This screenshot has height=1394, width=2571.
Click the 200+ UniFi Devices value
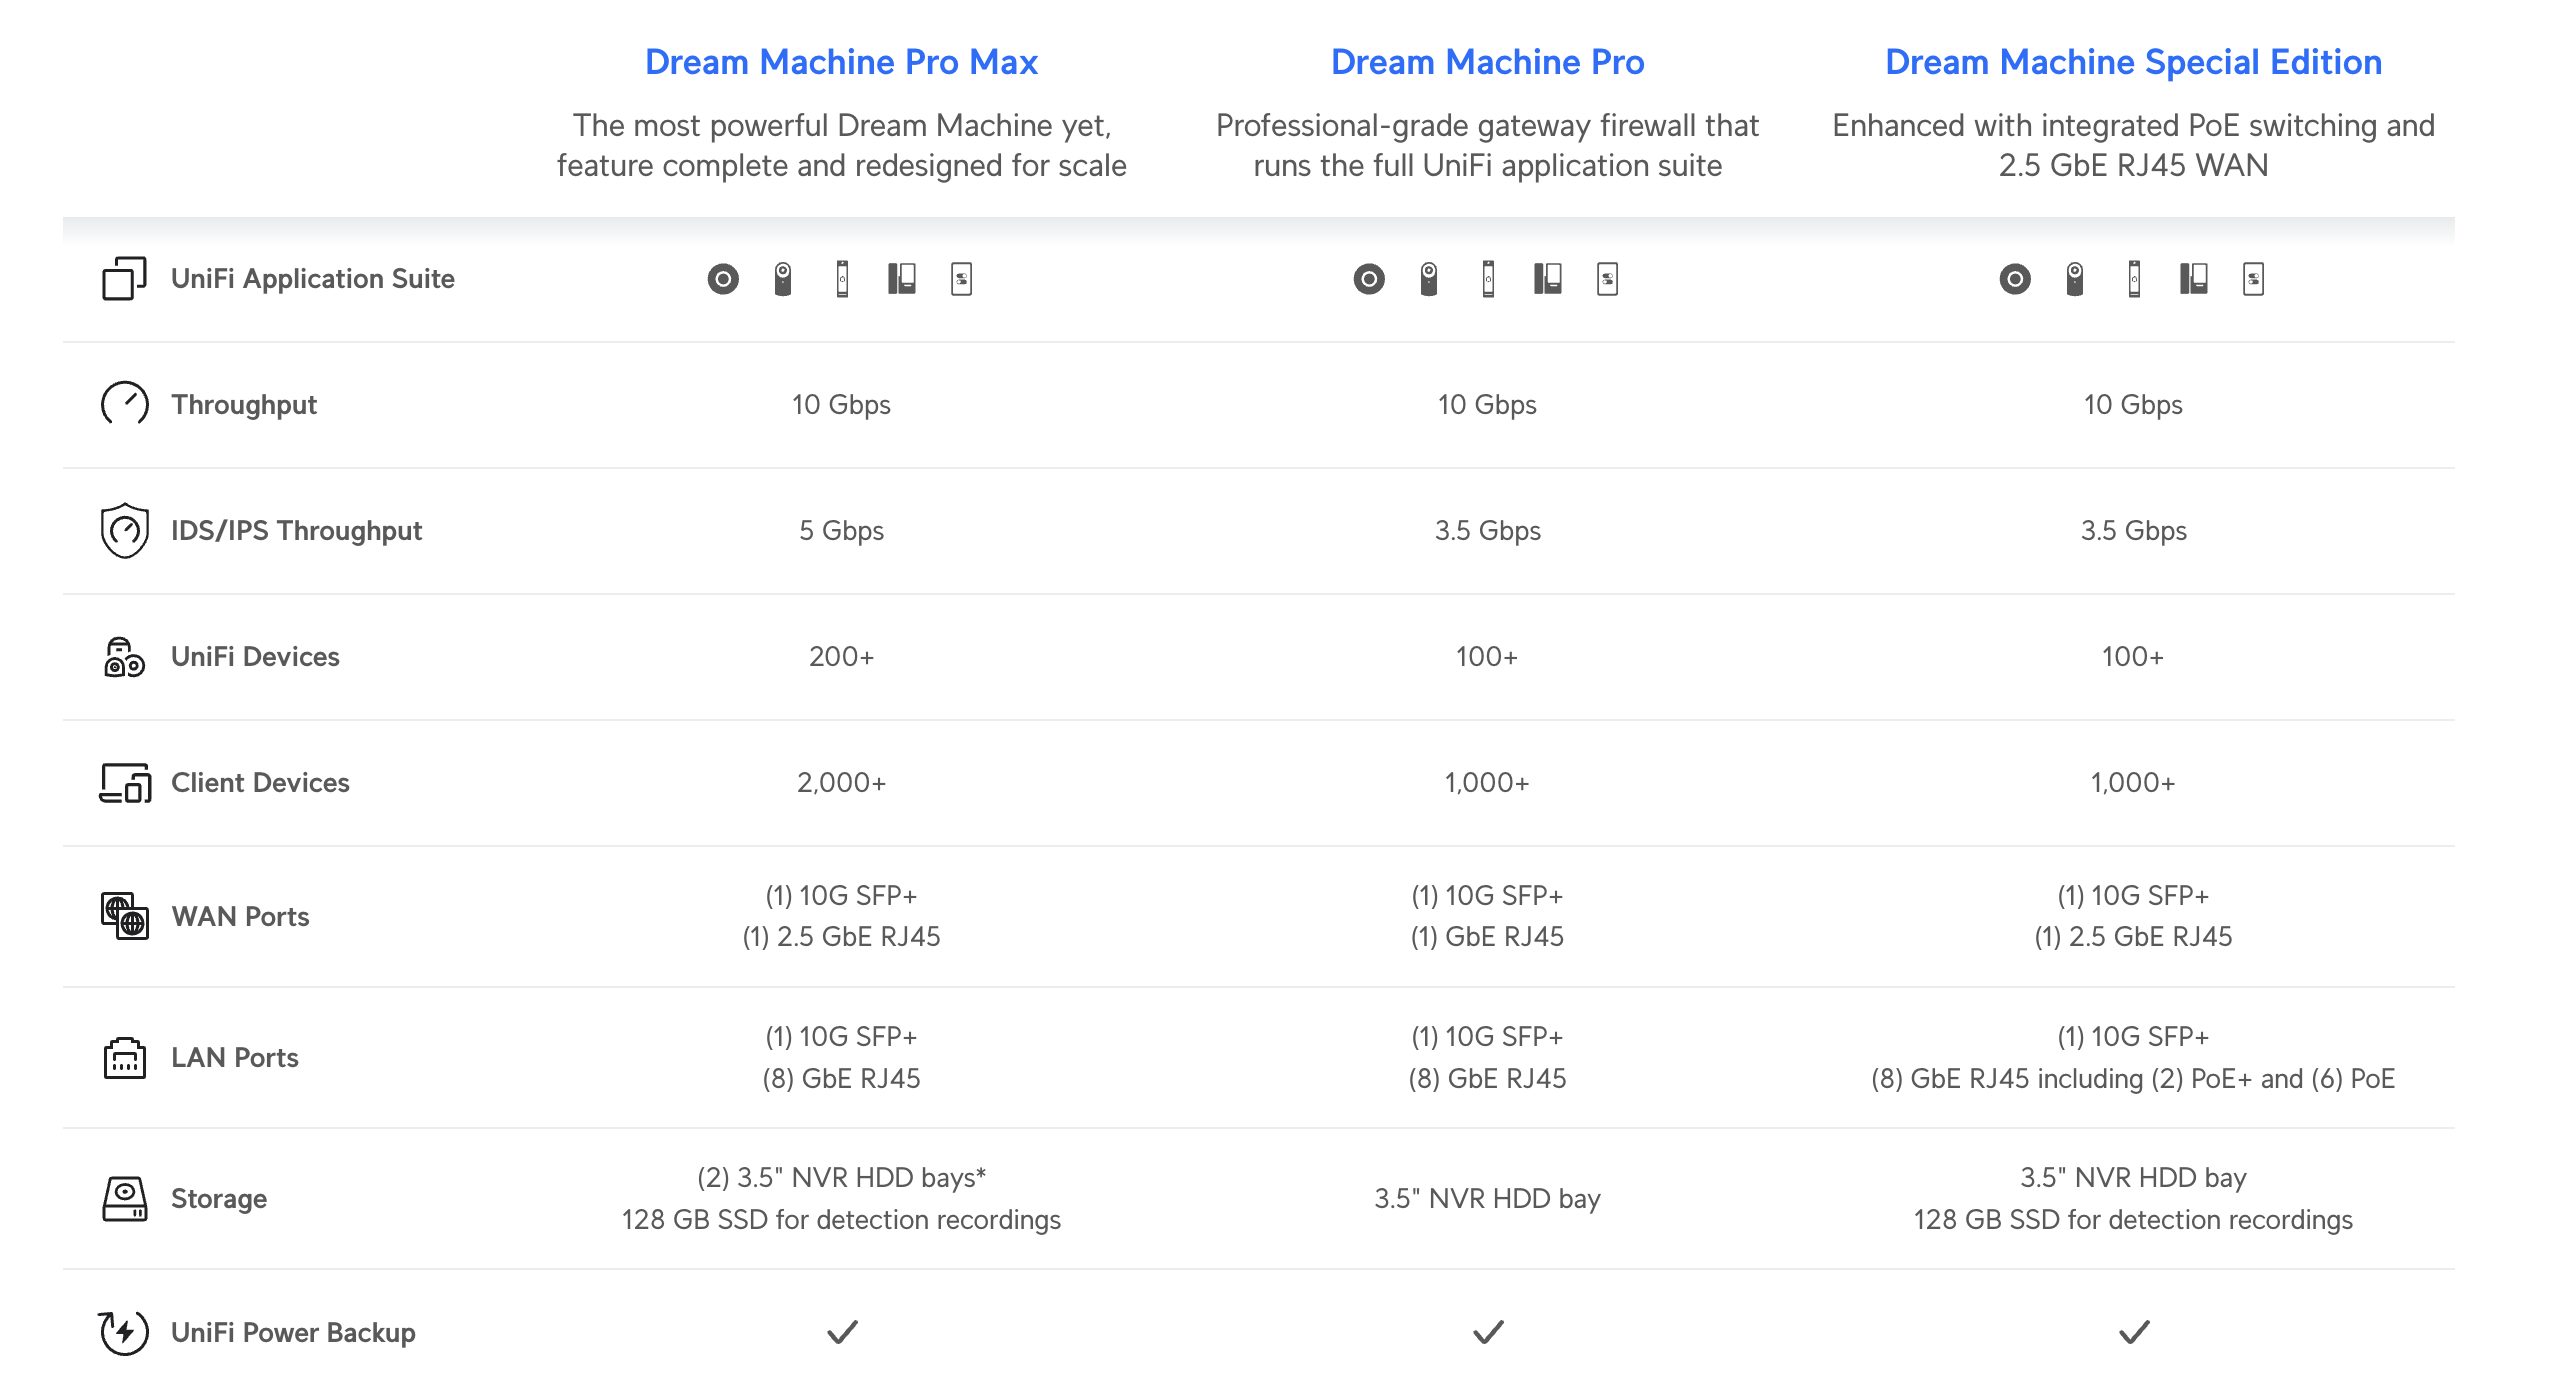(841, 657)
